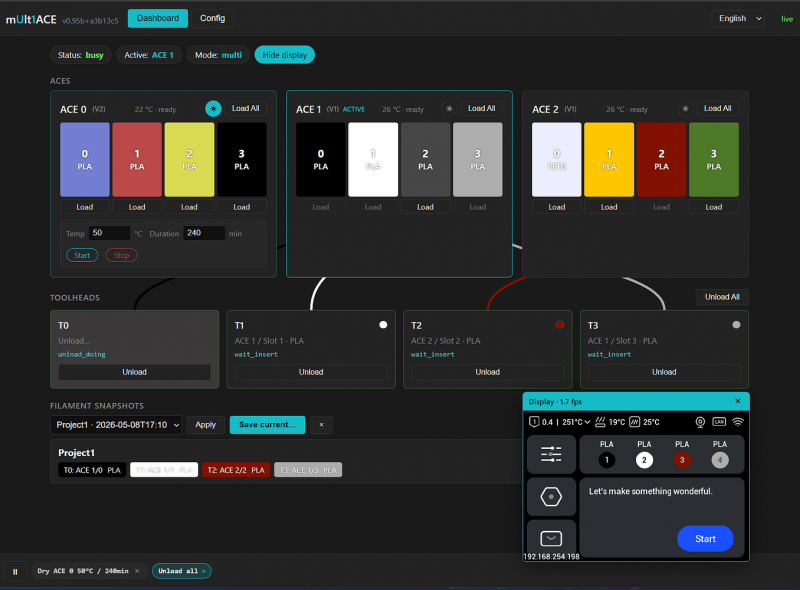
Task: Switch to the Dashboard tab
Action: (x=158, y=18)
